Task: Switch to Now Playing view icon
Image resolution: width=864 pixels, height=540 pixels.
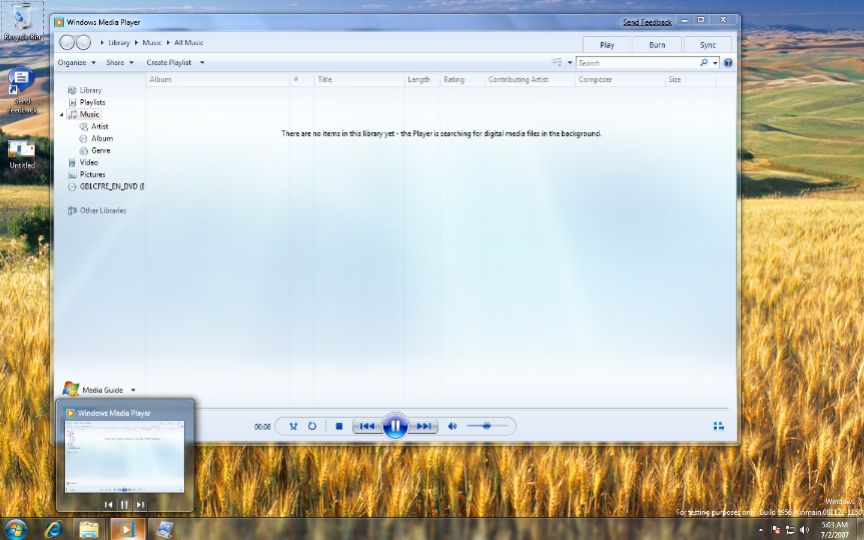Action: point(719,426)
